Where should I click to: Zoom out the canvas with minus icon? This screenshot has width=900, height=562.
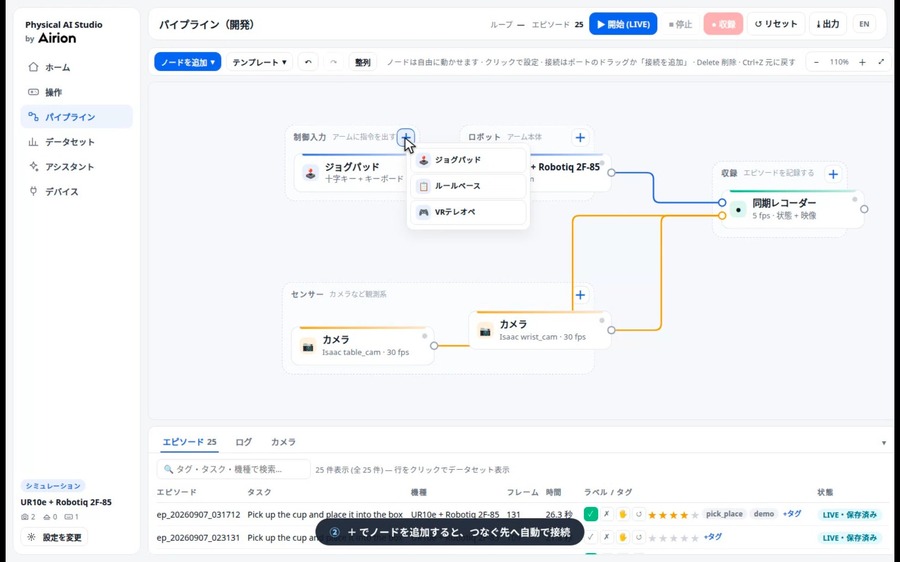[x=816, y=62]
